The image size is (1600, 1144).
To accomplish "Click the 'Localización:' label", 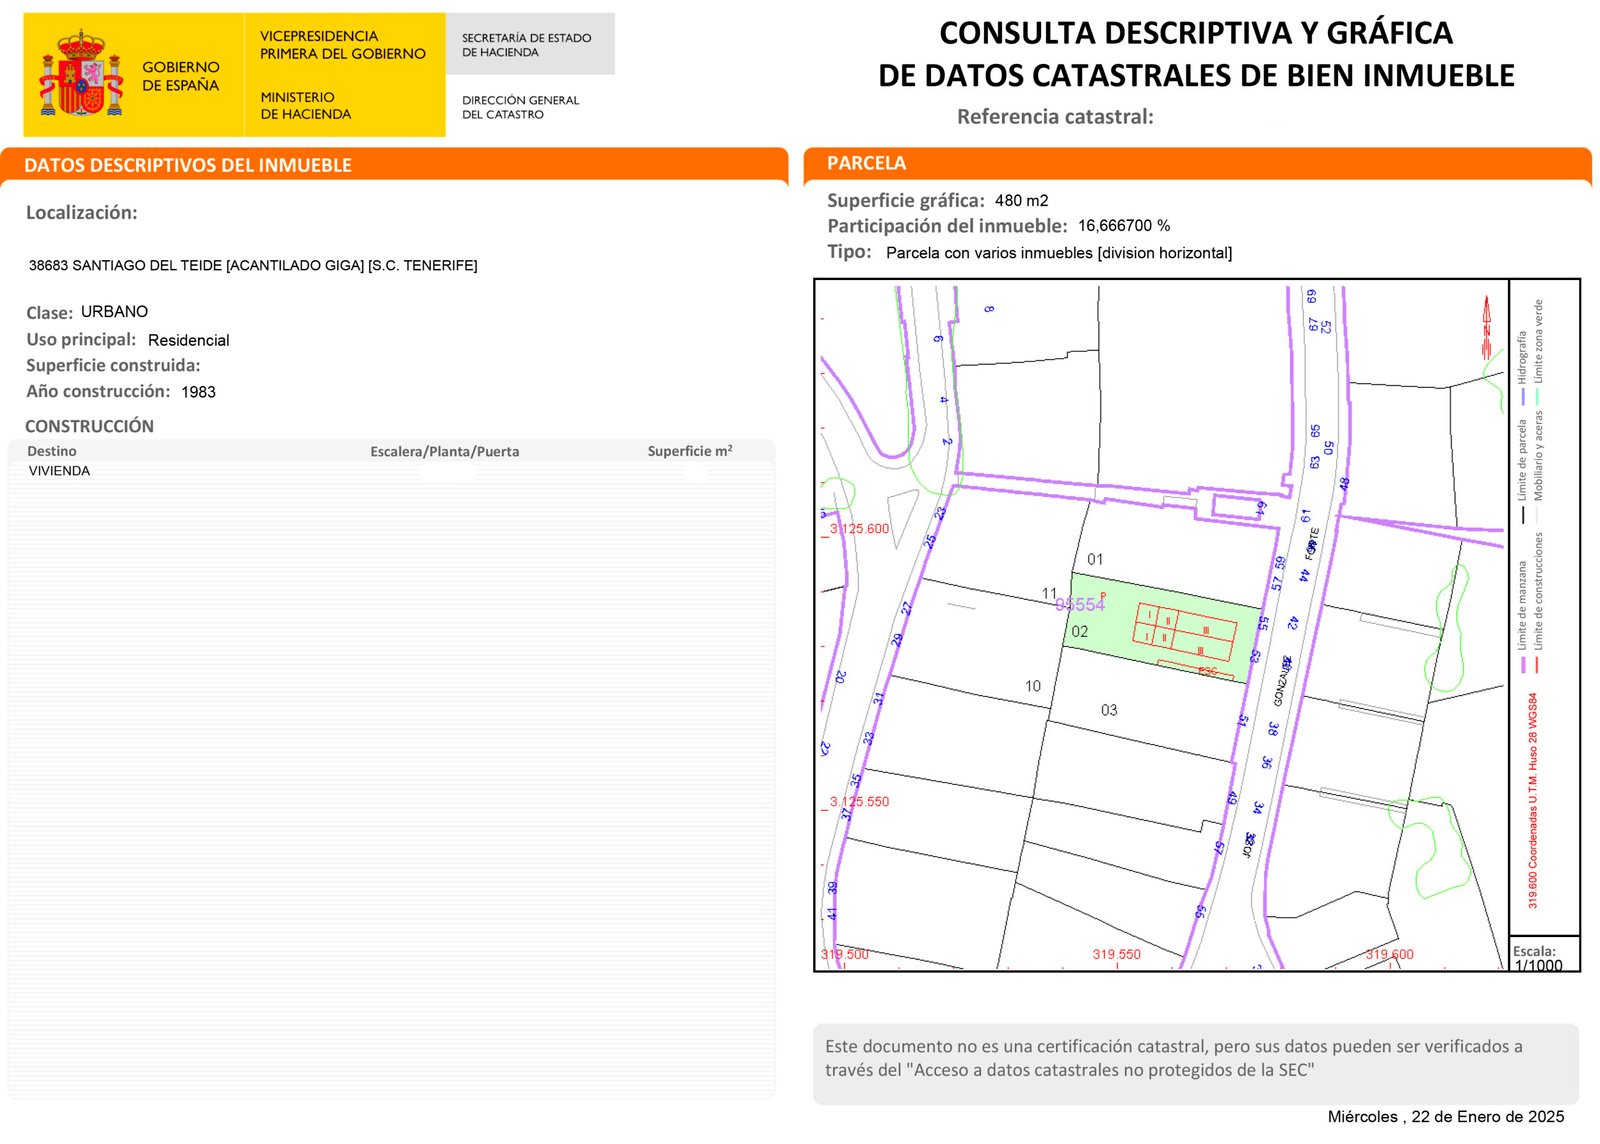I will pyautogui.click(x=82, y=212).
